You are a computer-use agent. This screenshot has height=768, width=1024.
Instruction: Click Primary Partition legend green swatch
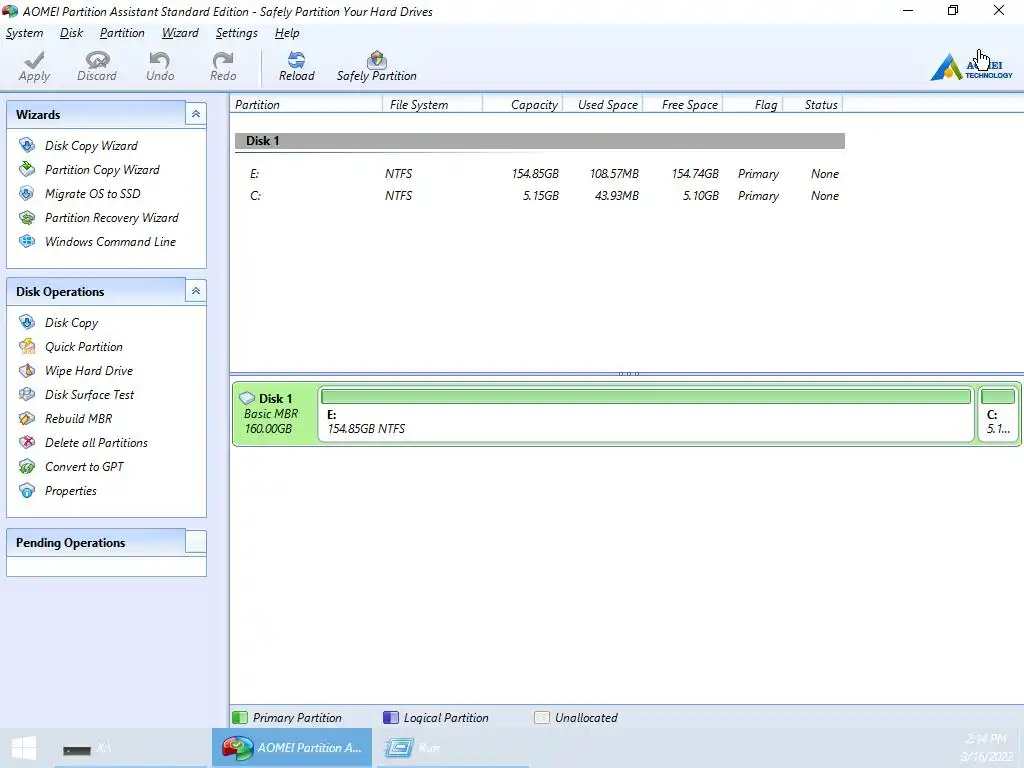click(x=240, y=717)
